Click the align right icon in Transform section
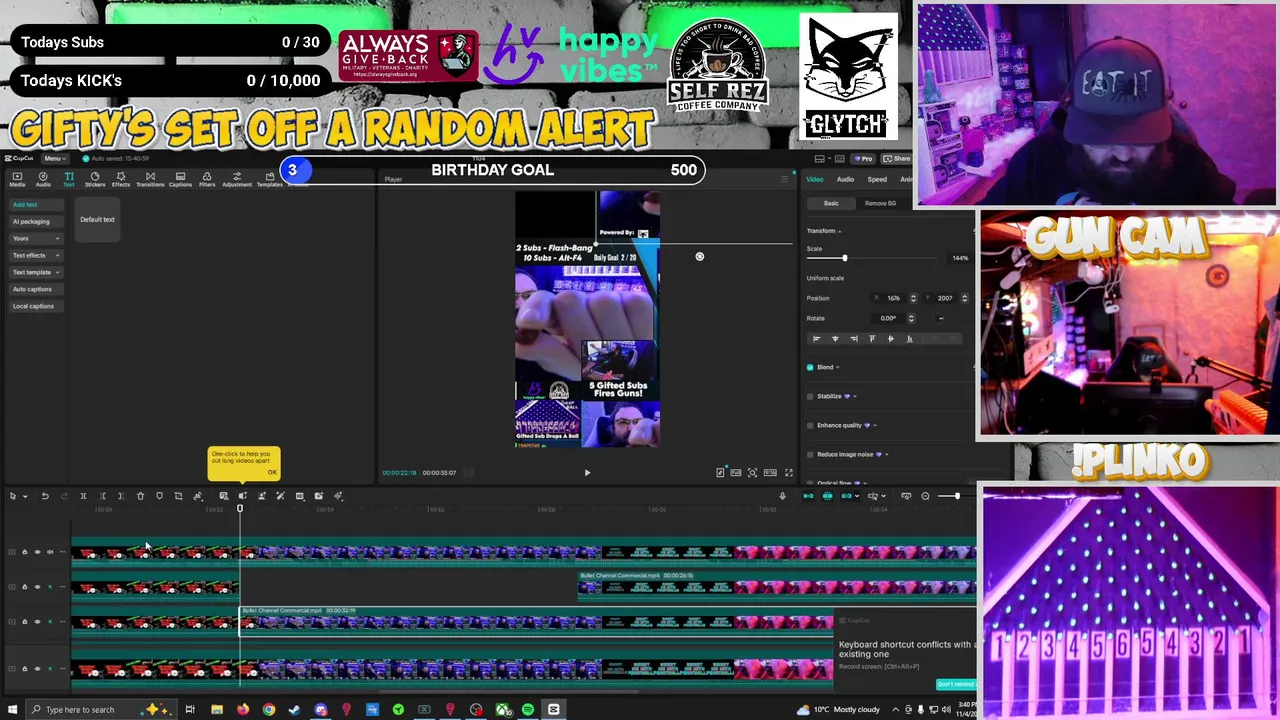 tap(853, 339)
